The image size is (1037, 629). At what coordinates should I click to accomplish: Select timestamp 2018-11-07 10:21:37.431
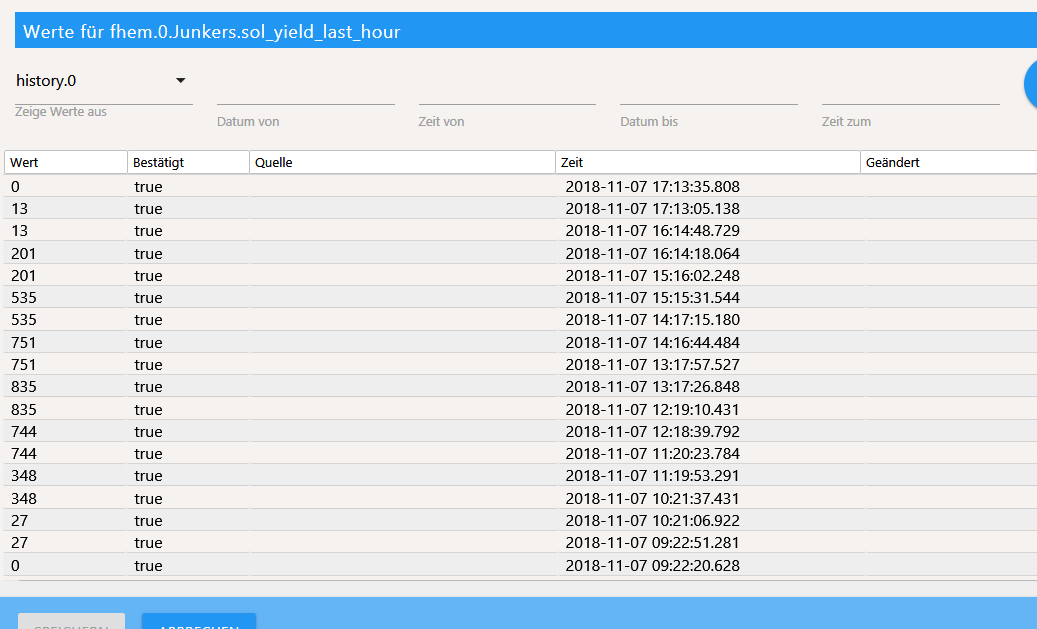point(652,499)
